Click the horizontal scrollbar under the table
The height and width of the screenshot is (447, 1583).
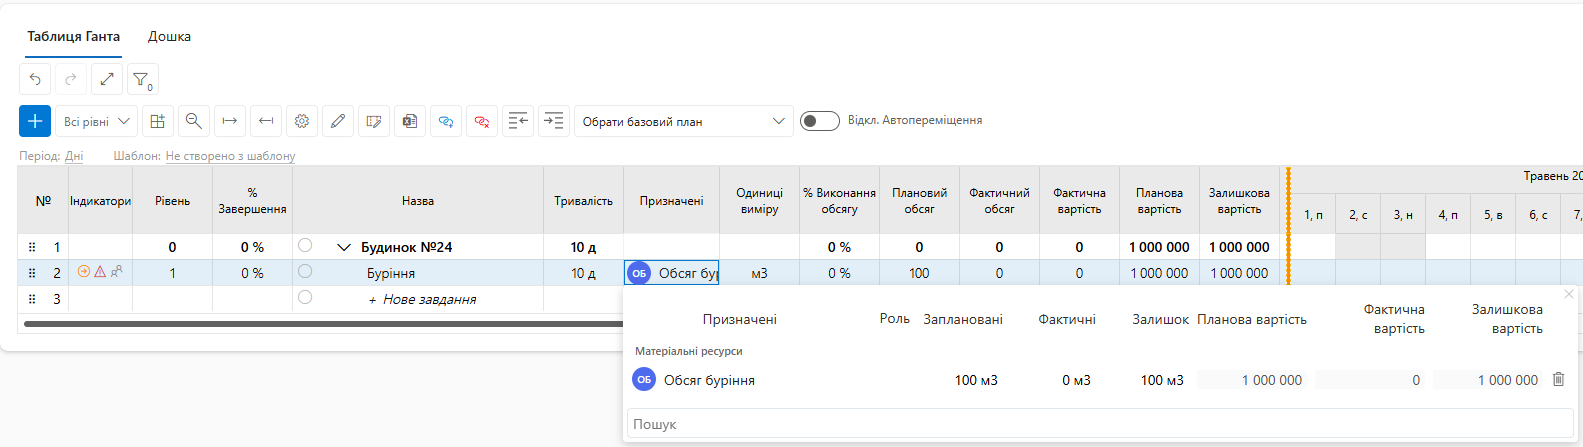tap(323, 324)
